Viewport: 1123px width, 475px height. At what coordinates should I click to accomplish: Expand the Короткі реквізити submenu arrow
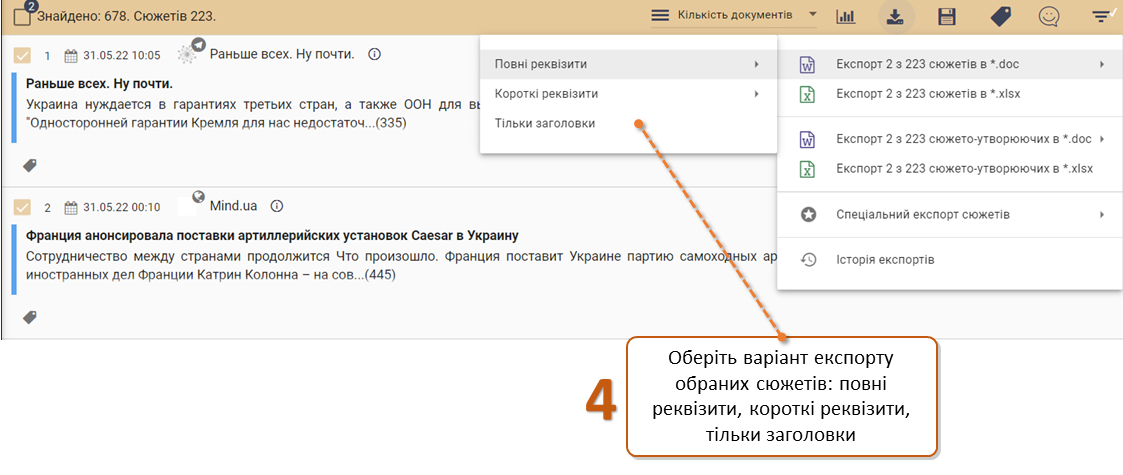pos(757,94)
